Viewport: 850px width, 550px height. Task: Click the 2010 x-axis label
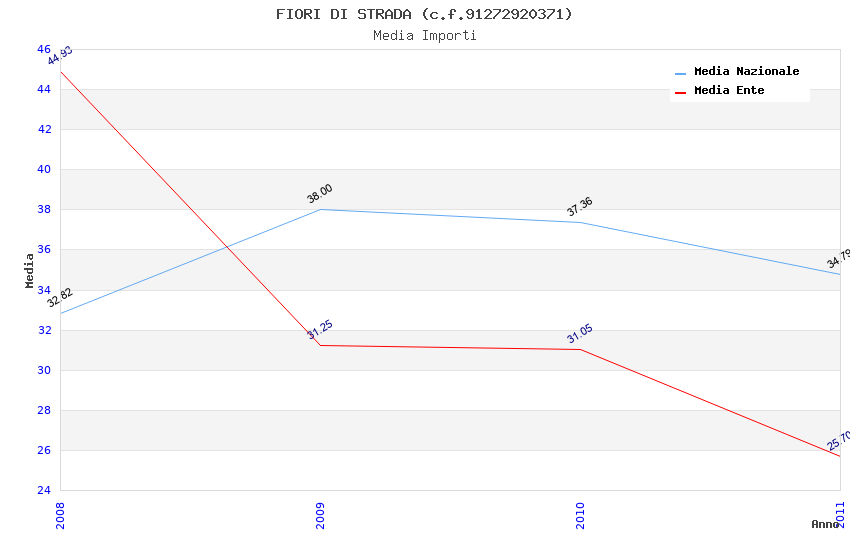(x=580, y=515)
